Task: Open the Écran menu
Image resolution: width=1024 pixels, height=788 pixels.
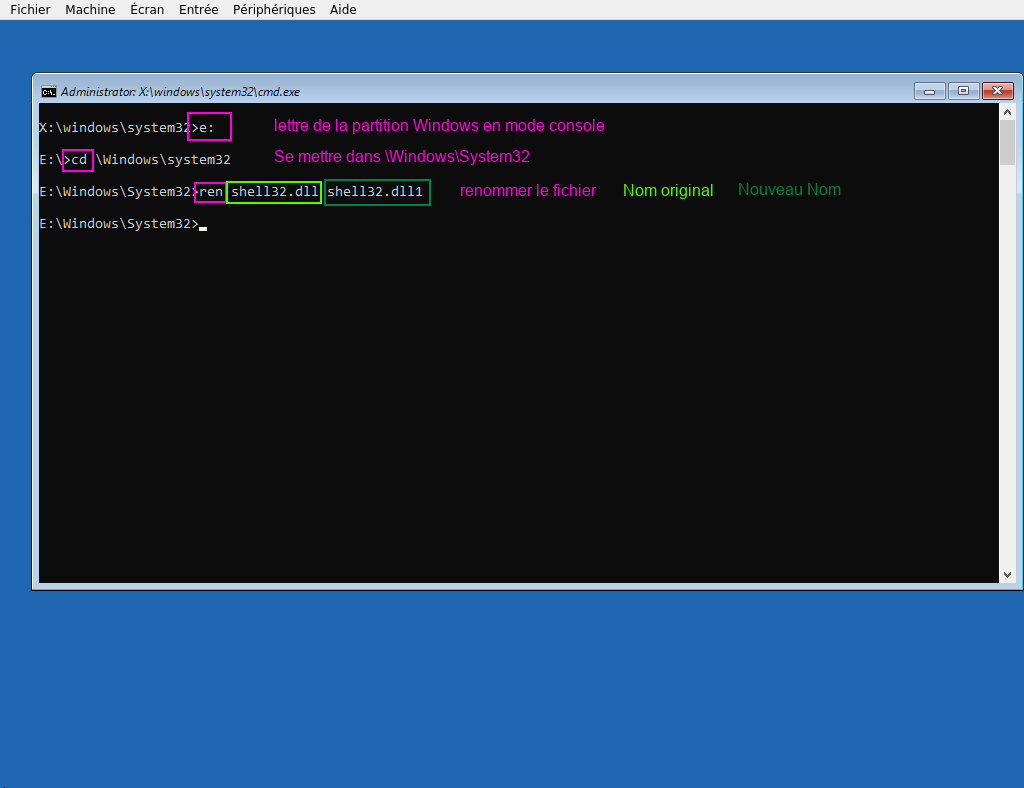Action: [147, 10]
